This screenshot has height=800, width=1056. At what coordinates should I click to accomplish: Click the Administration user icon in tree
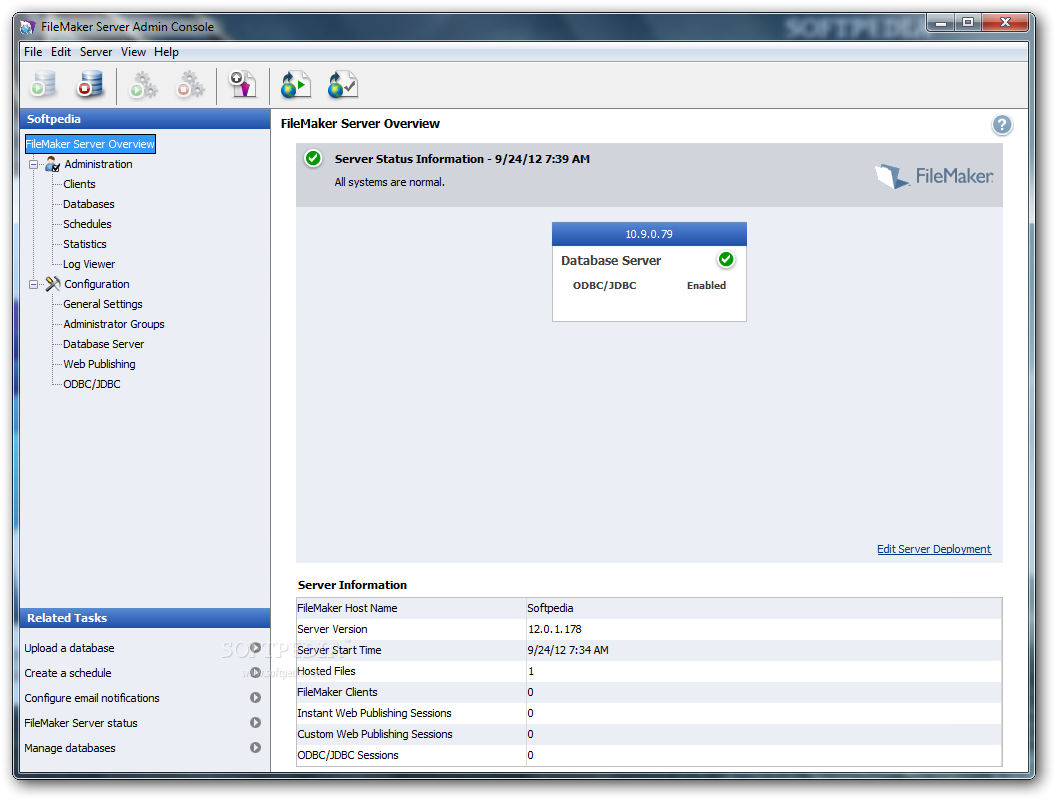(x=53, y=164)
